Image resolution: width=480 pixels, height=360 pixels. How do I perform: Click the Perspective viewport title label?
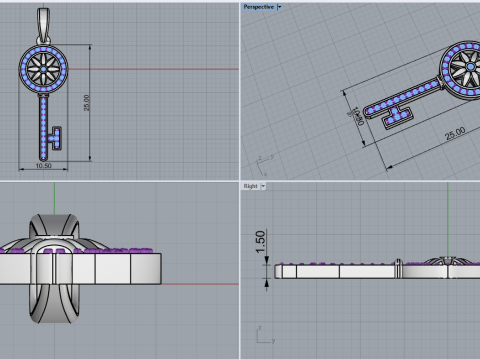258,7
